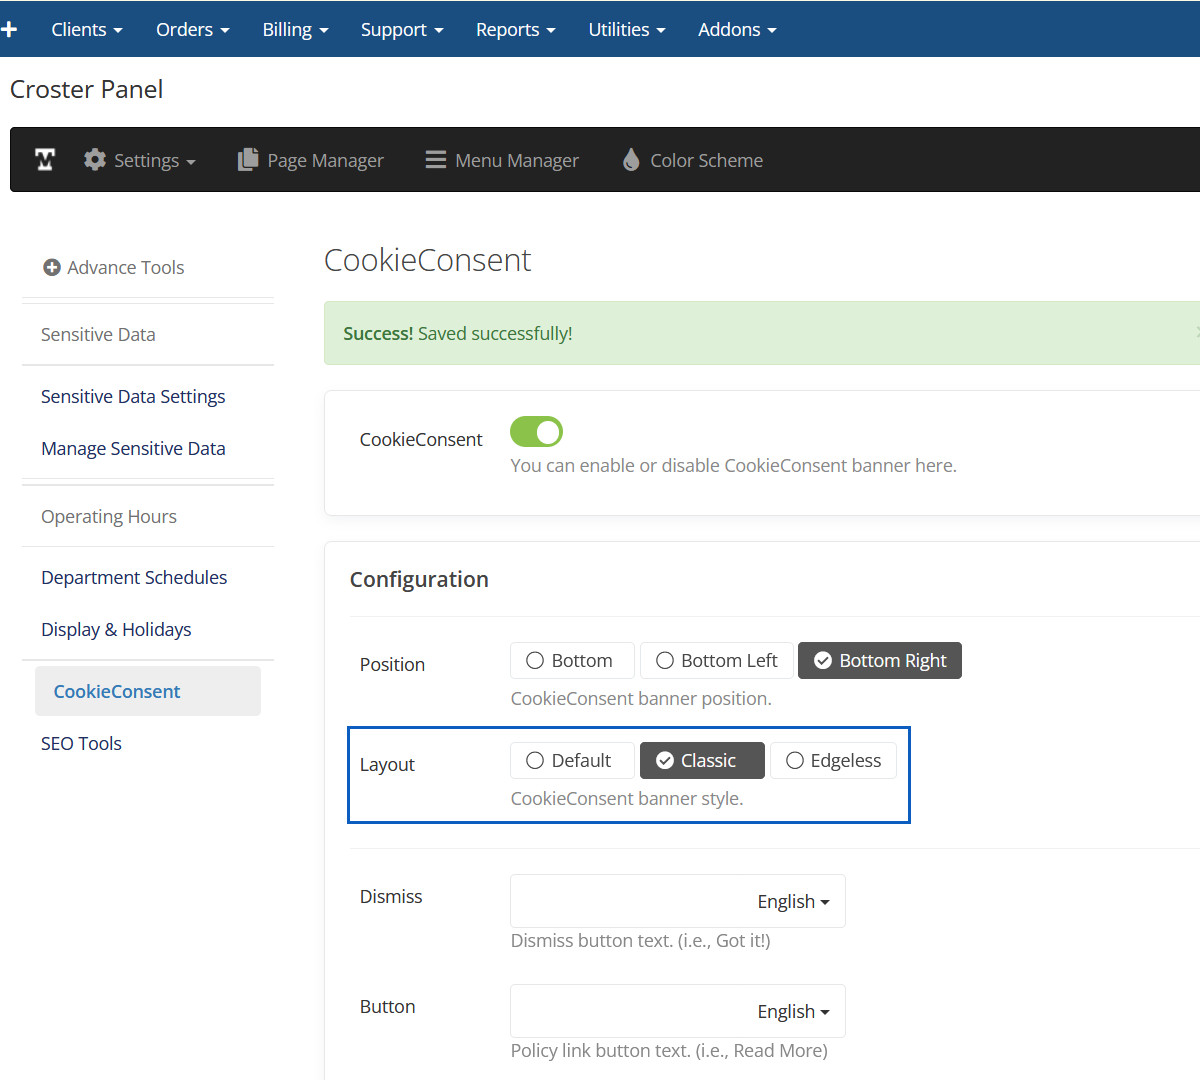Viewport: 1200px width, 1080px height.
Task: Select the Bottom Left position option
Action: click(x=716, y=661)
